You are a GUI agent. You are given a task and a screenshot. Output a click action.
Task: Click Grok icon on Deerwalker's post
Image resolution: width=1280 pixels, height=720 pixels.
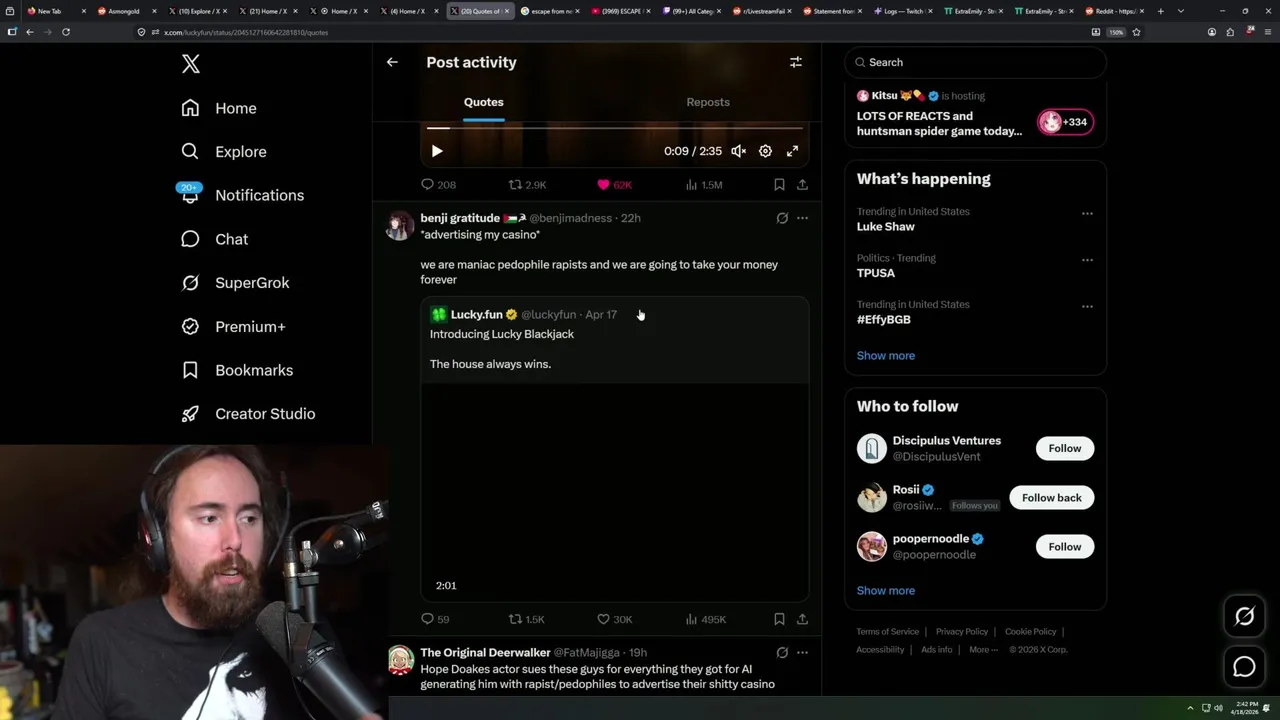pyautogui.click(x=782, y=653)
